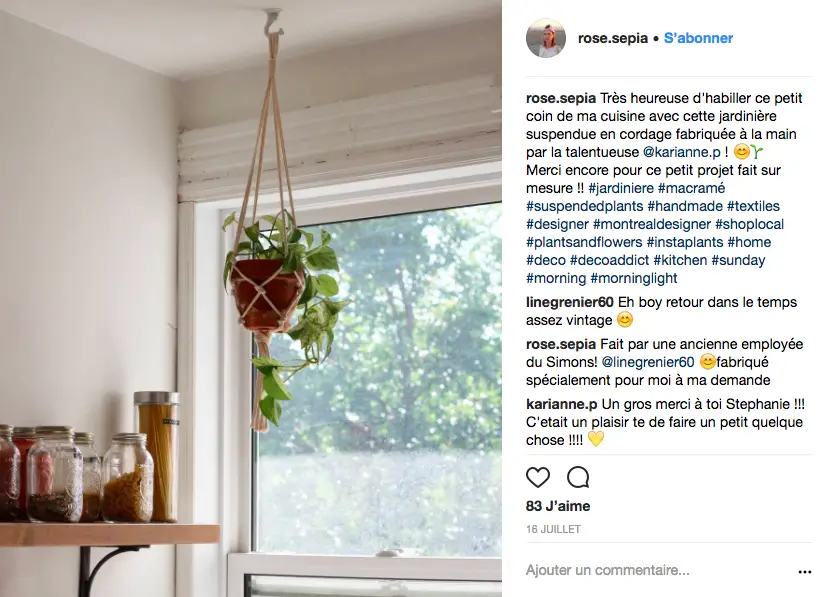Open the #morninglight hashtag
The image size is (836, 597).
(x=634, y=278)
